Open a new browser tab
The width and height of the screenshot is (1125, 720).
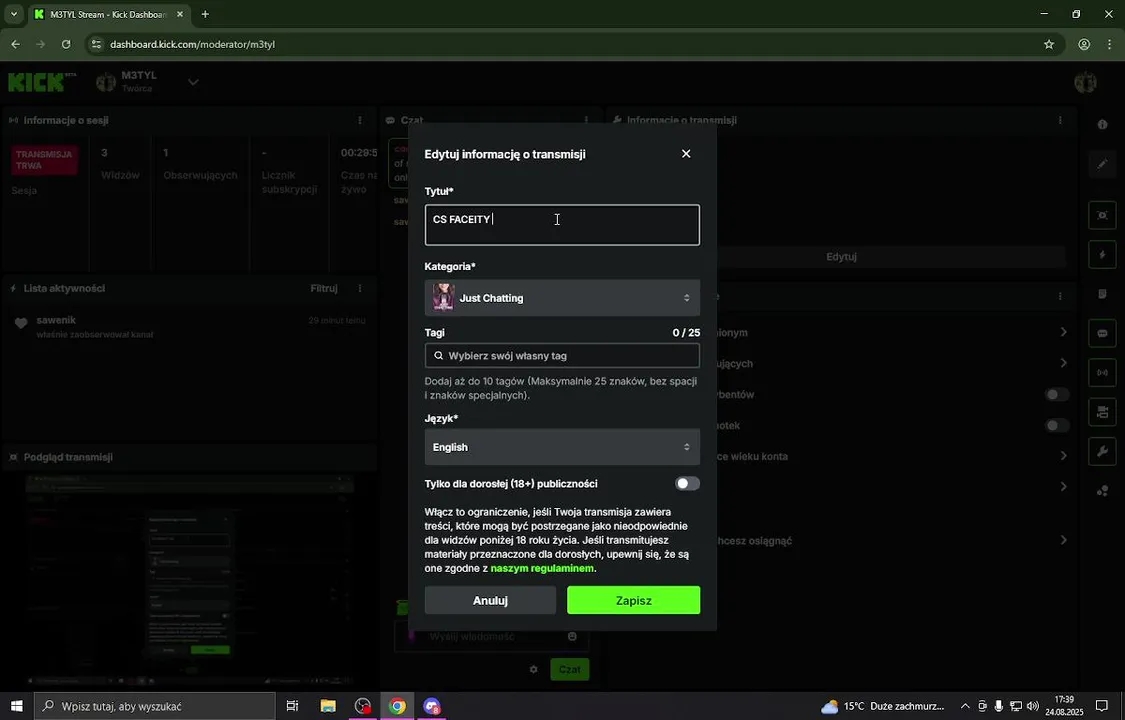coord(205,14)
